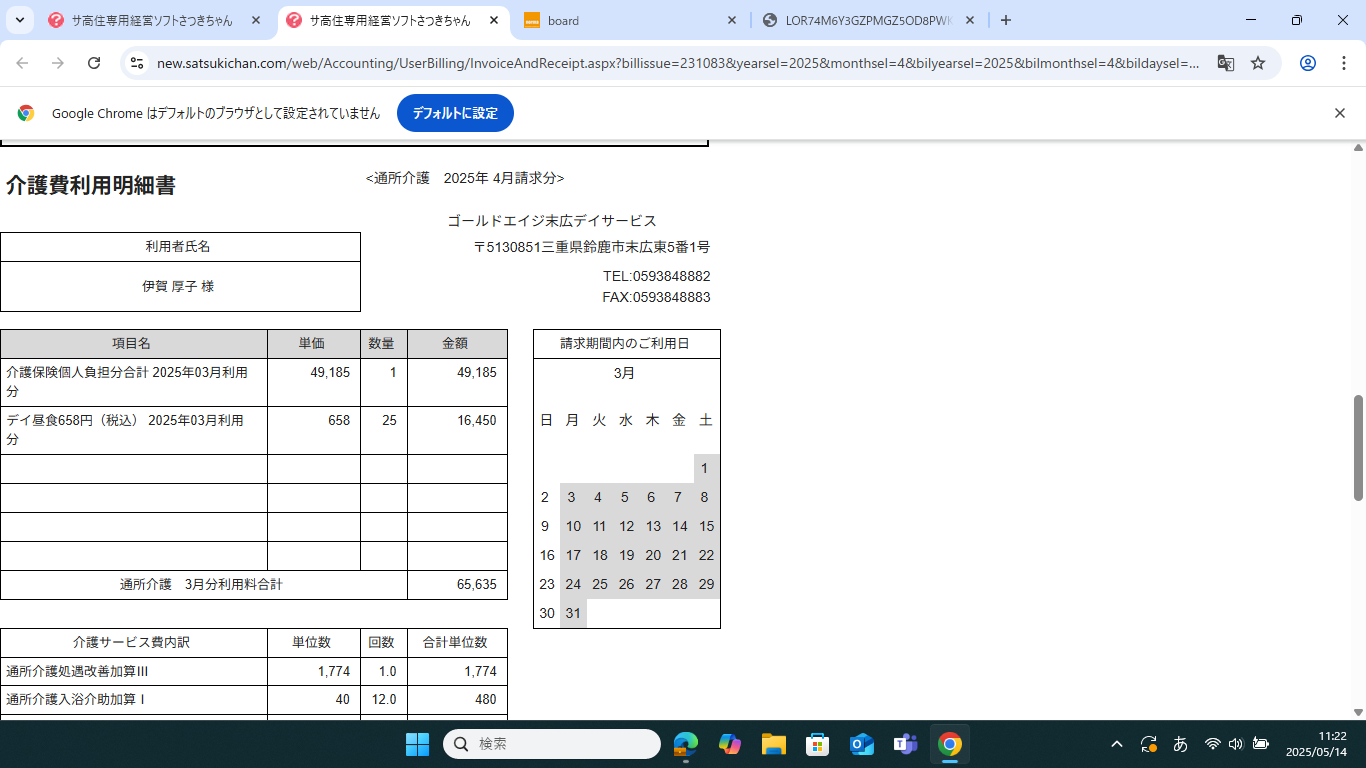Reload the page with the refresh icon
Image resolution: width=1366 pixels, height=768 pixels.
pyautogui.click(x=94, y=63)
